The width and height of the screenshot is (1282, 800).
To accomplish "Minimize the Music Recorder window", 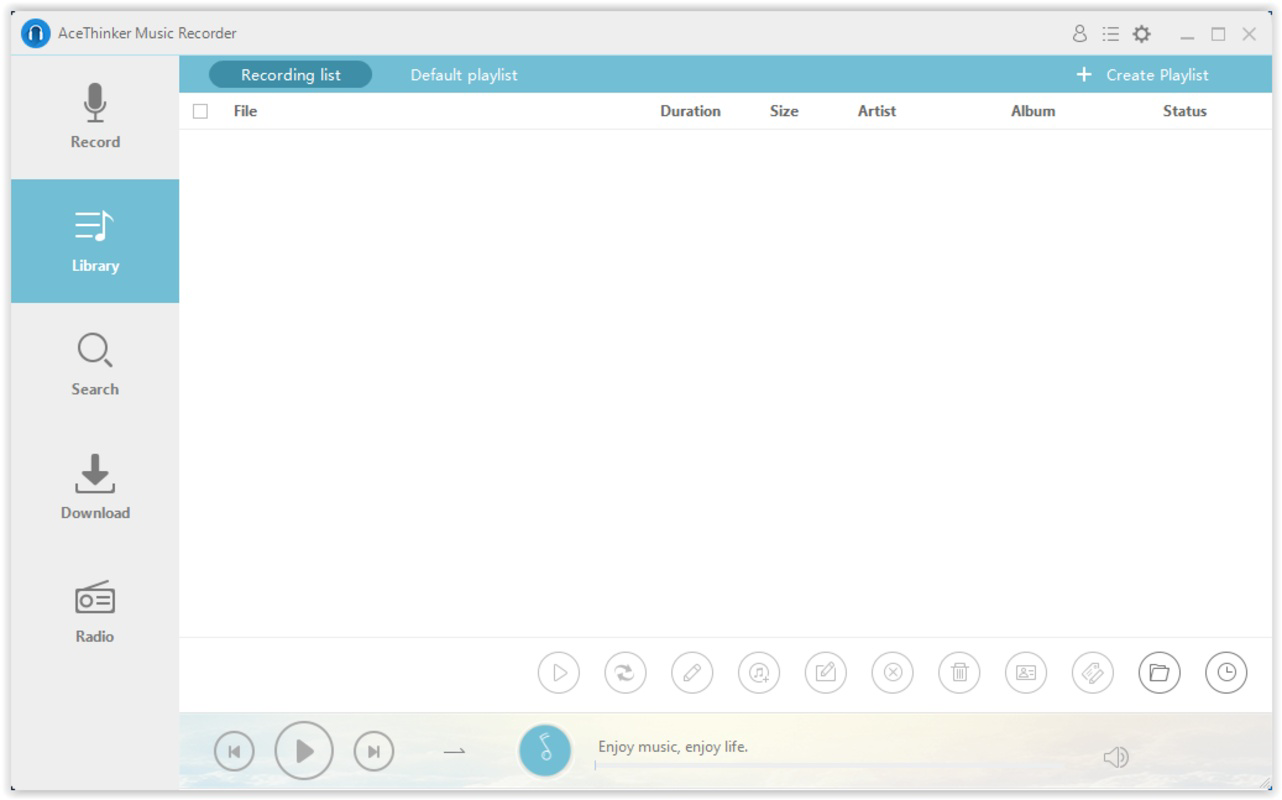I will point(1187,35).
